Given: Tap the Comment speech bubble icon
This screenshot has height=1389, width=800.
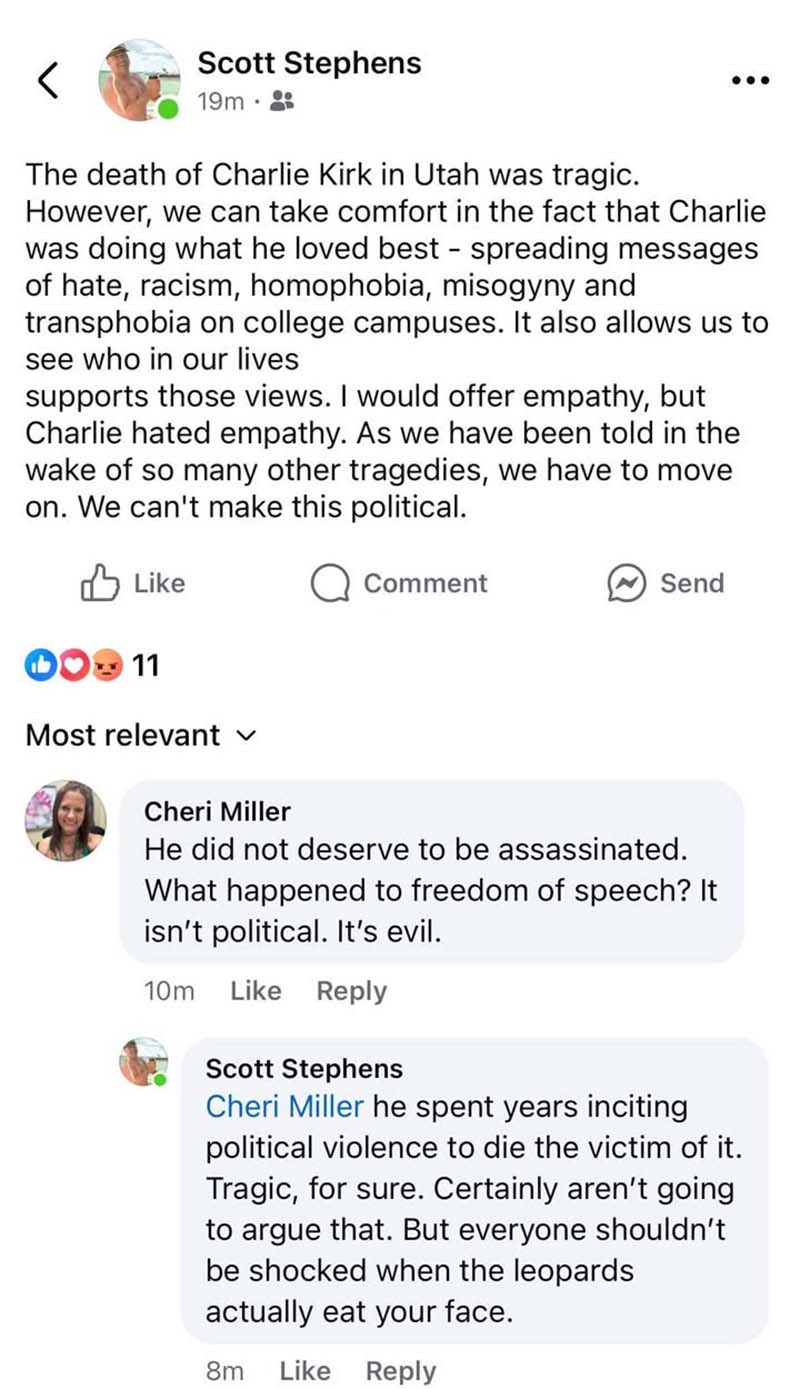Looking at the screenshot, I should (330, 584).
